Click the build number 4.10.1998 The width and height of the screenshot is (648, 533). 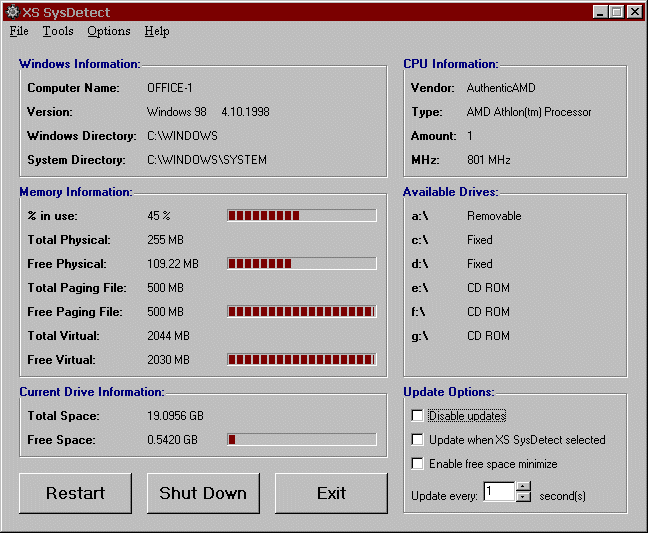pos(245,112)
